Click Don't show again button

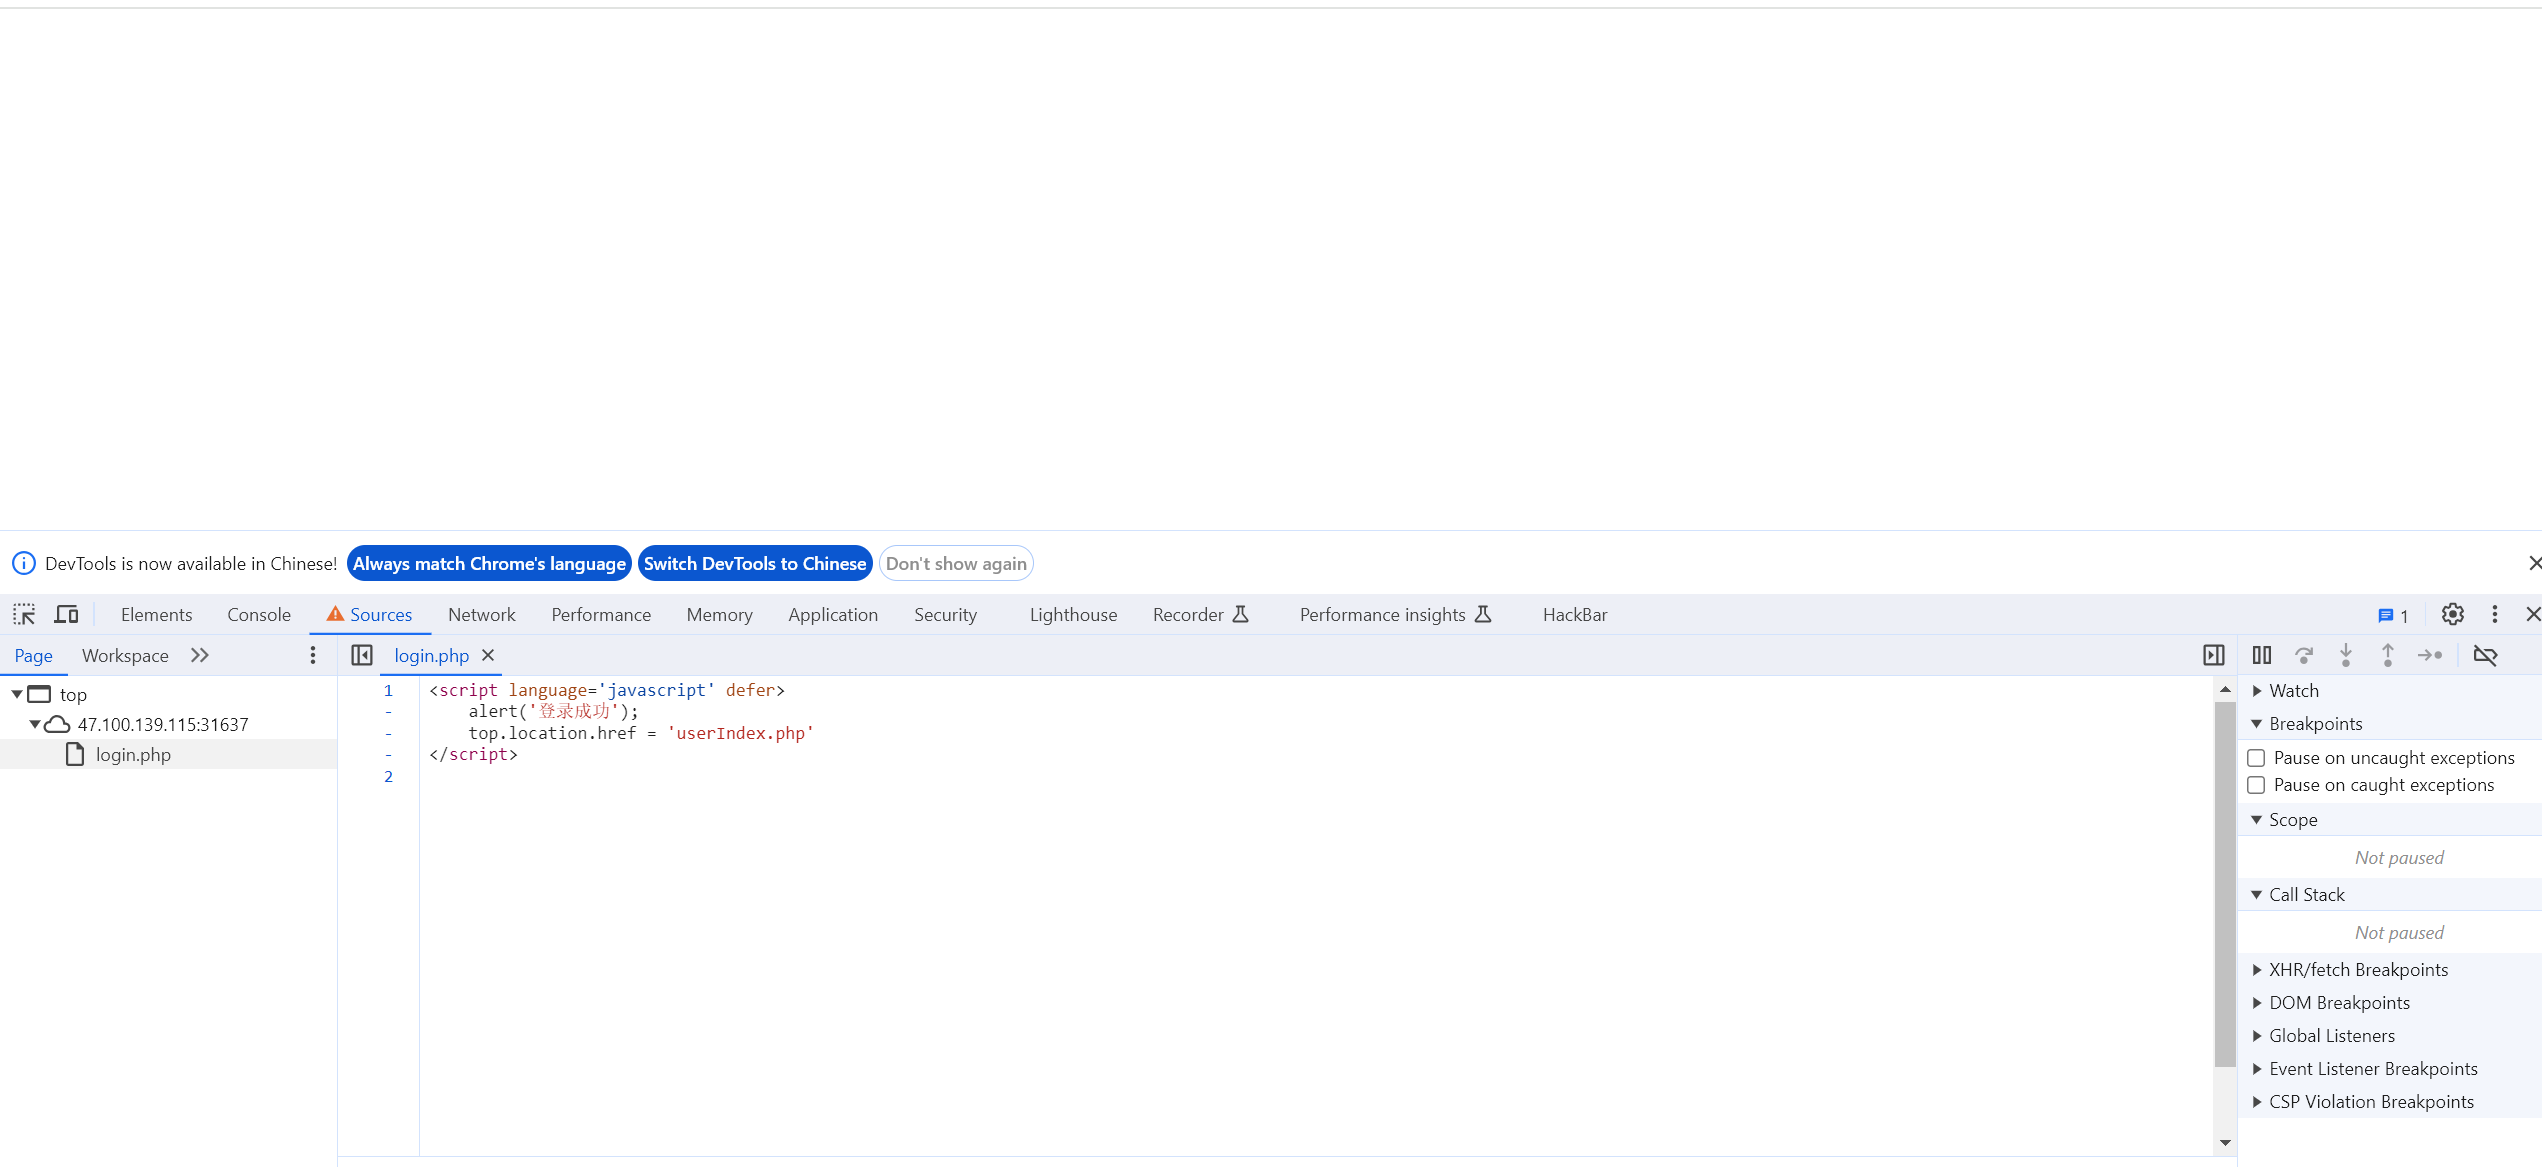(x=956, y=563)
